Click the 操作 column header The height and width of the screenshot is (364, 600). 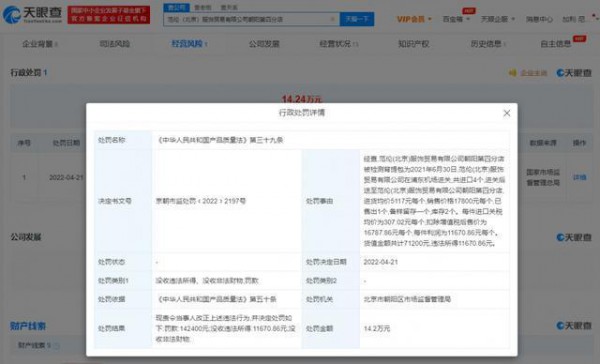(579, 143)
